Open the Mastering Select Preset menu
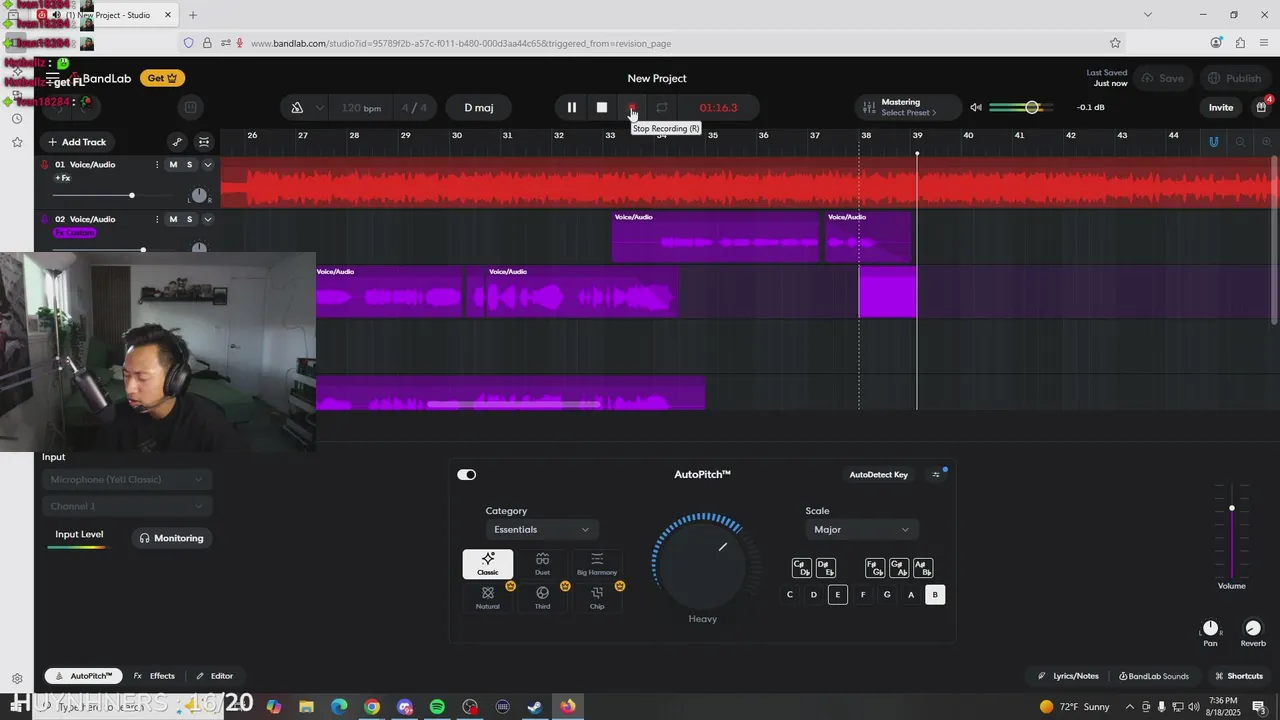Image resolution: width=1280 pixels, height=720 pixels. pyautogui.click(x=908, y=108)
